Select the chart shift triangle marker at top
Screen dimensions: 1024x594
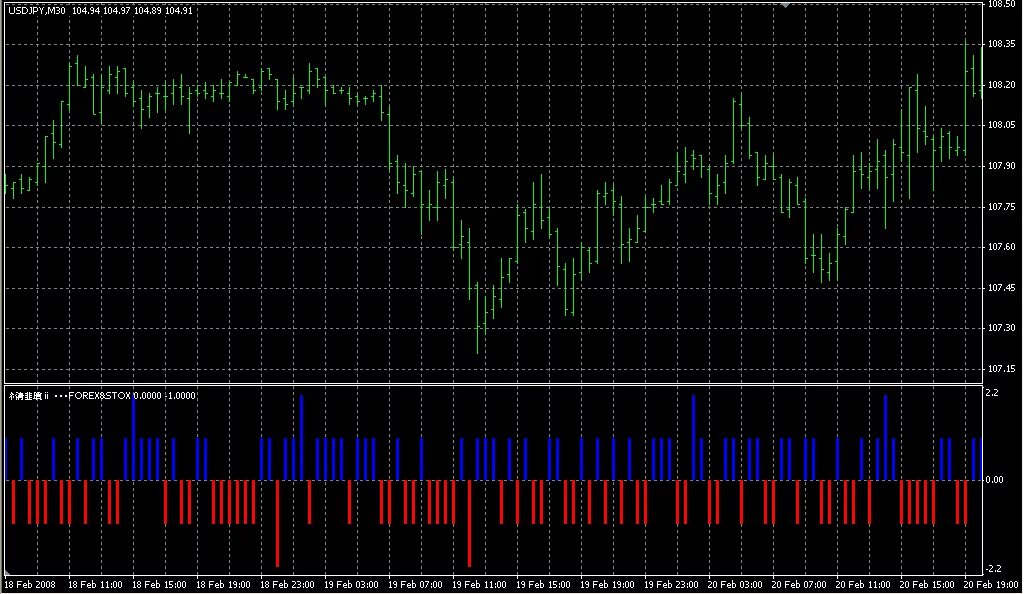(x=786, y=5)
